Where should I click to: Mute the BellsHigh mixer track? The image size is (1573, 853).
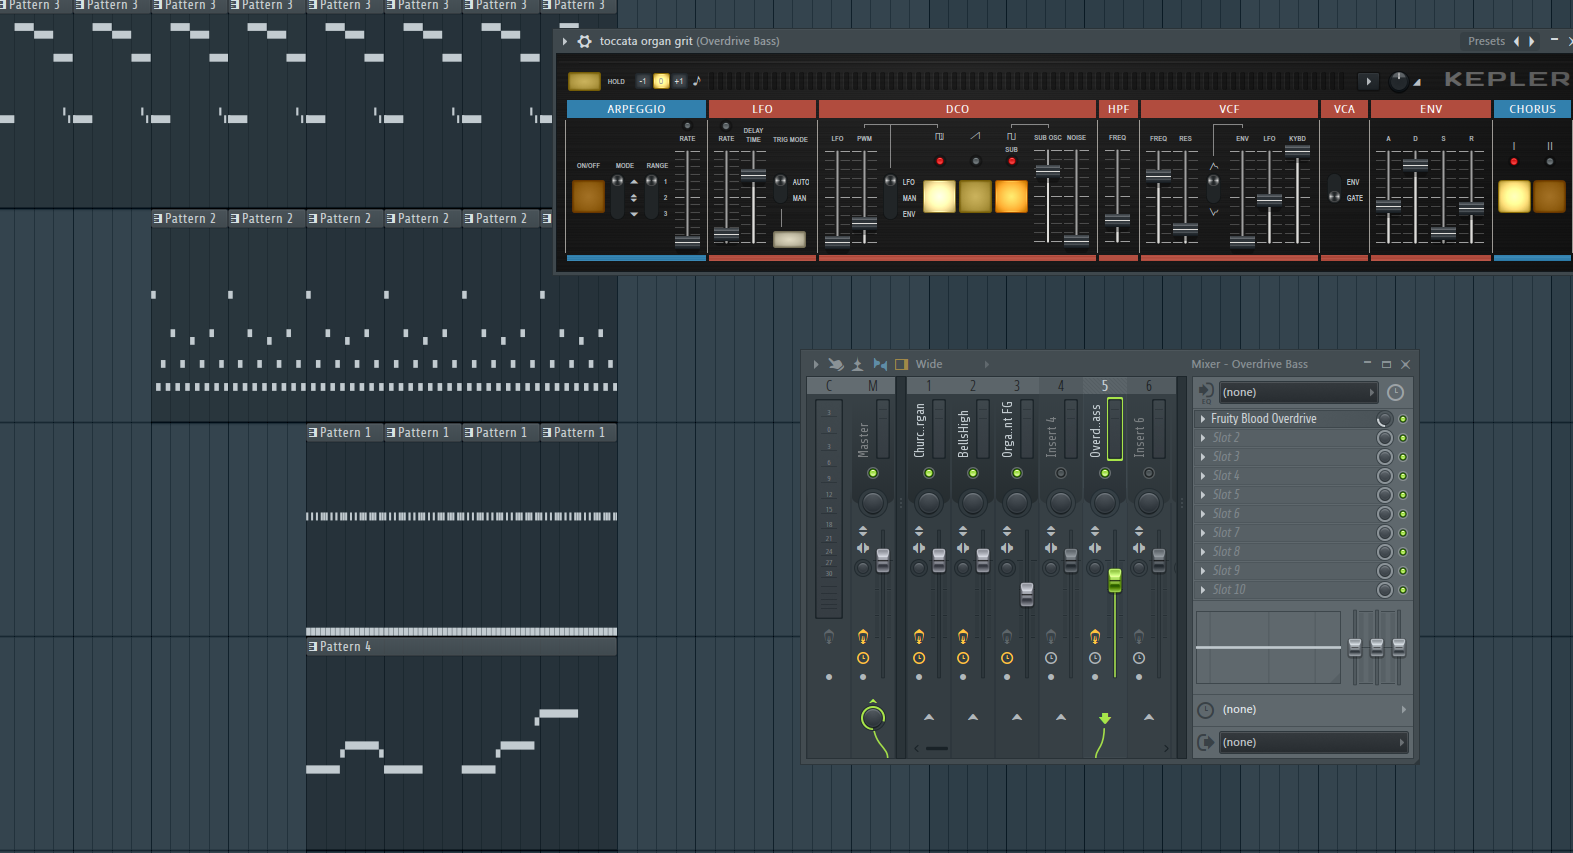973,473
